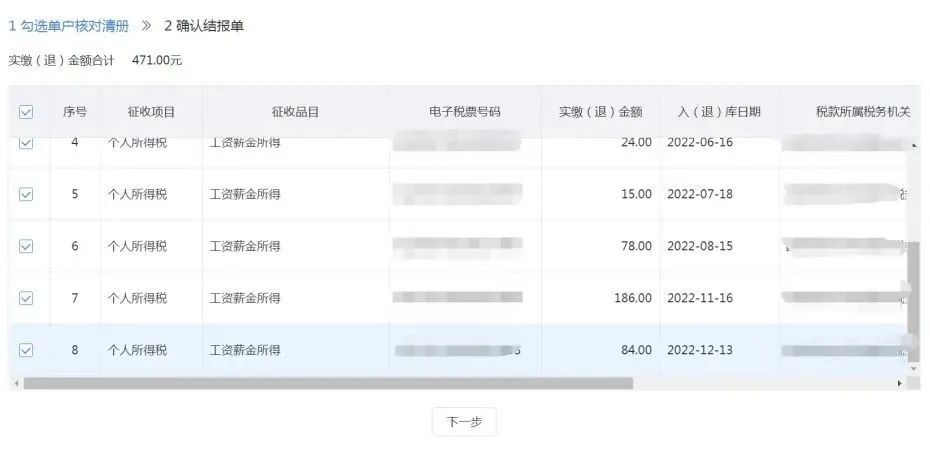
Task: Click the horizontal scrollbar thumb
Action: 328,384
